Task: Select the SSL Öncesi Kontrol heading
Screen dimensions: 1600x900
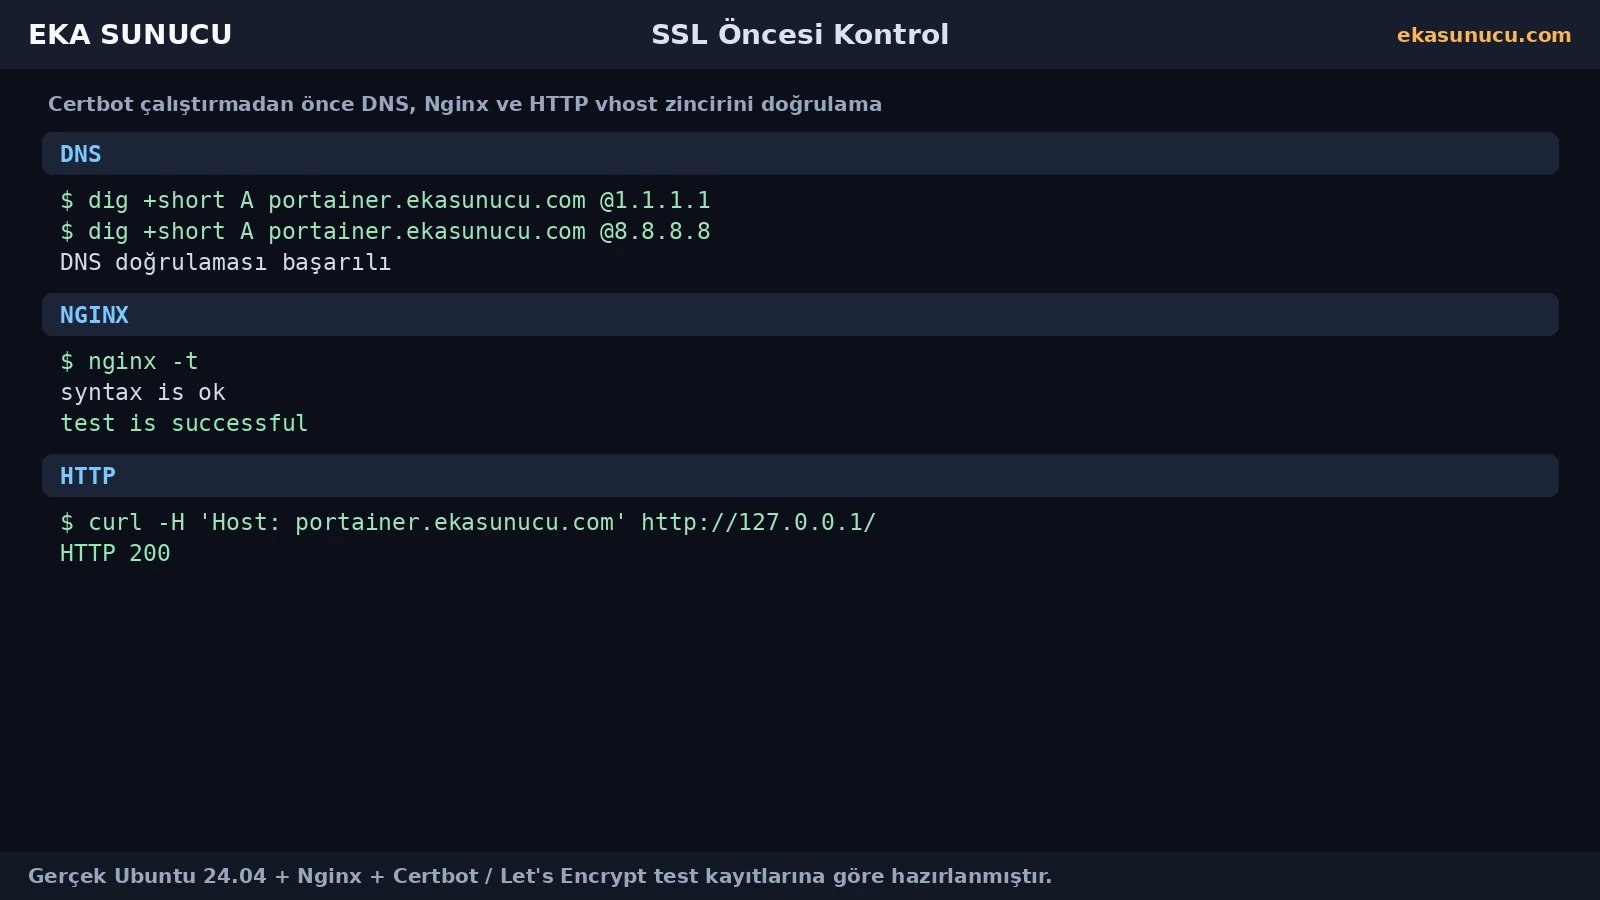Action: 800,34
